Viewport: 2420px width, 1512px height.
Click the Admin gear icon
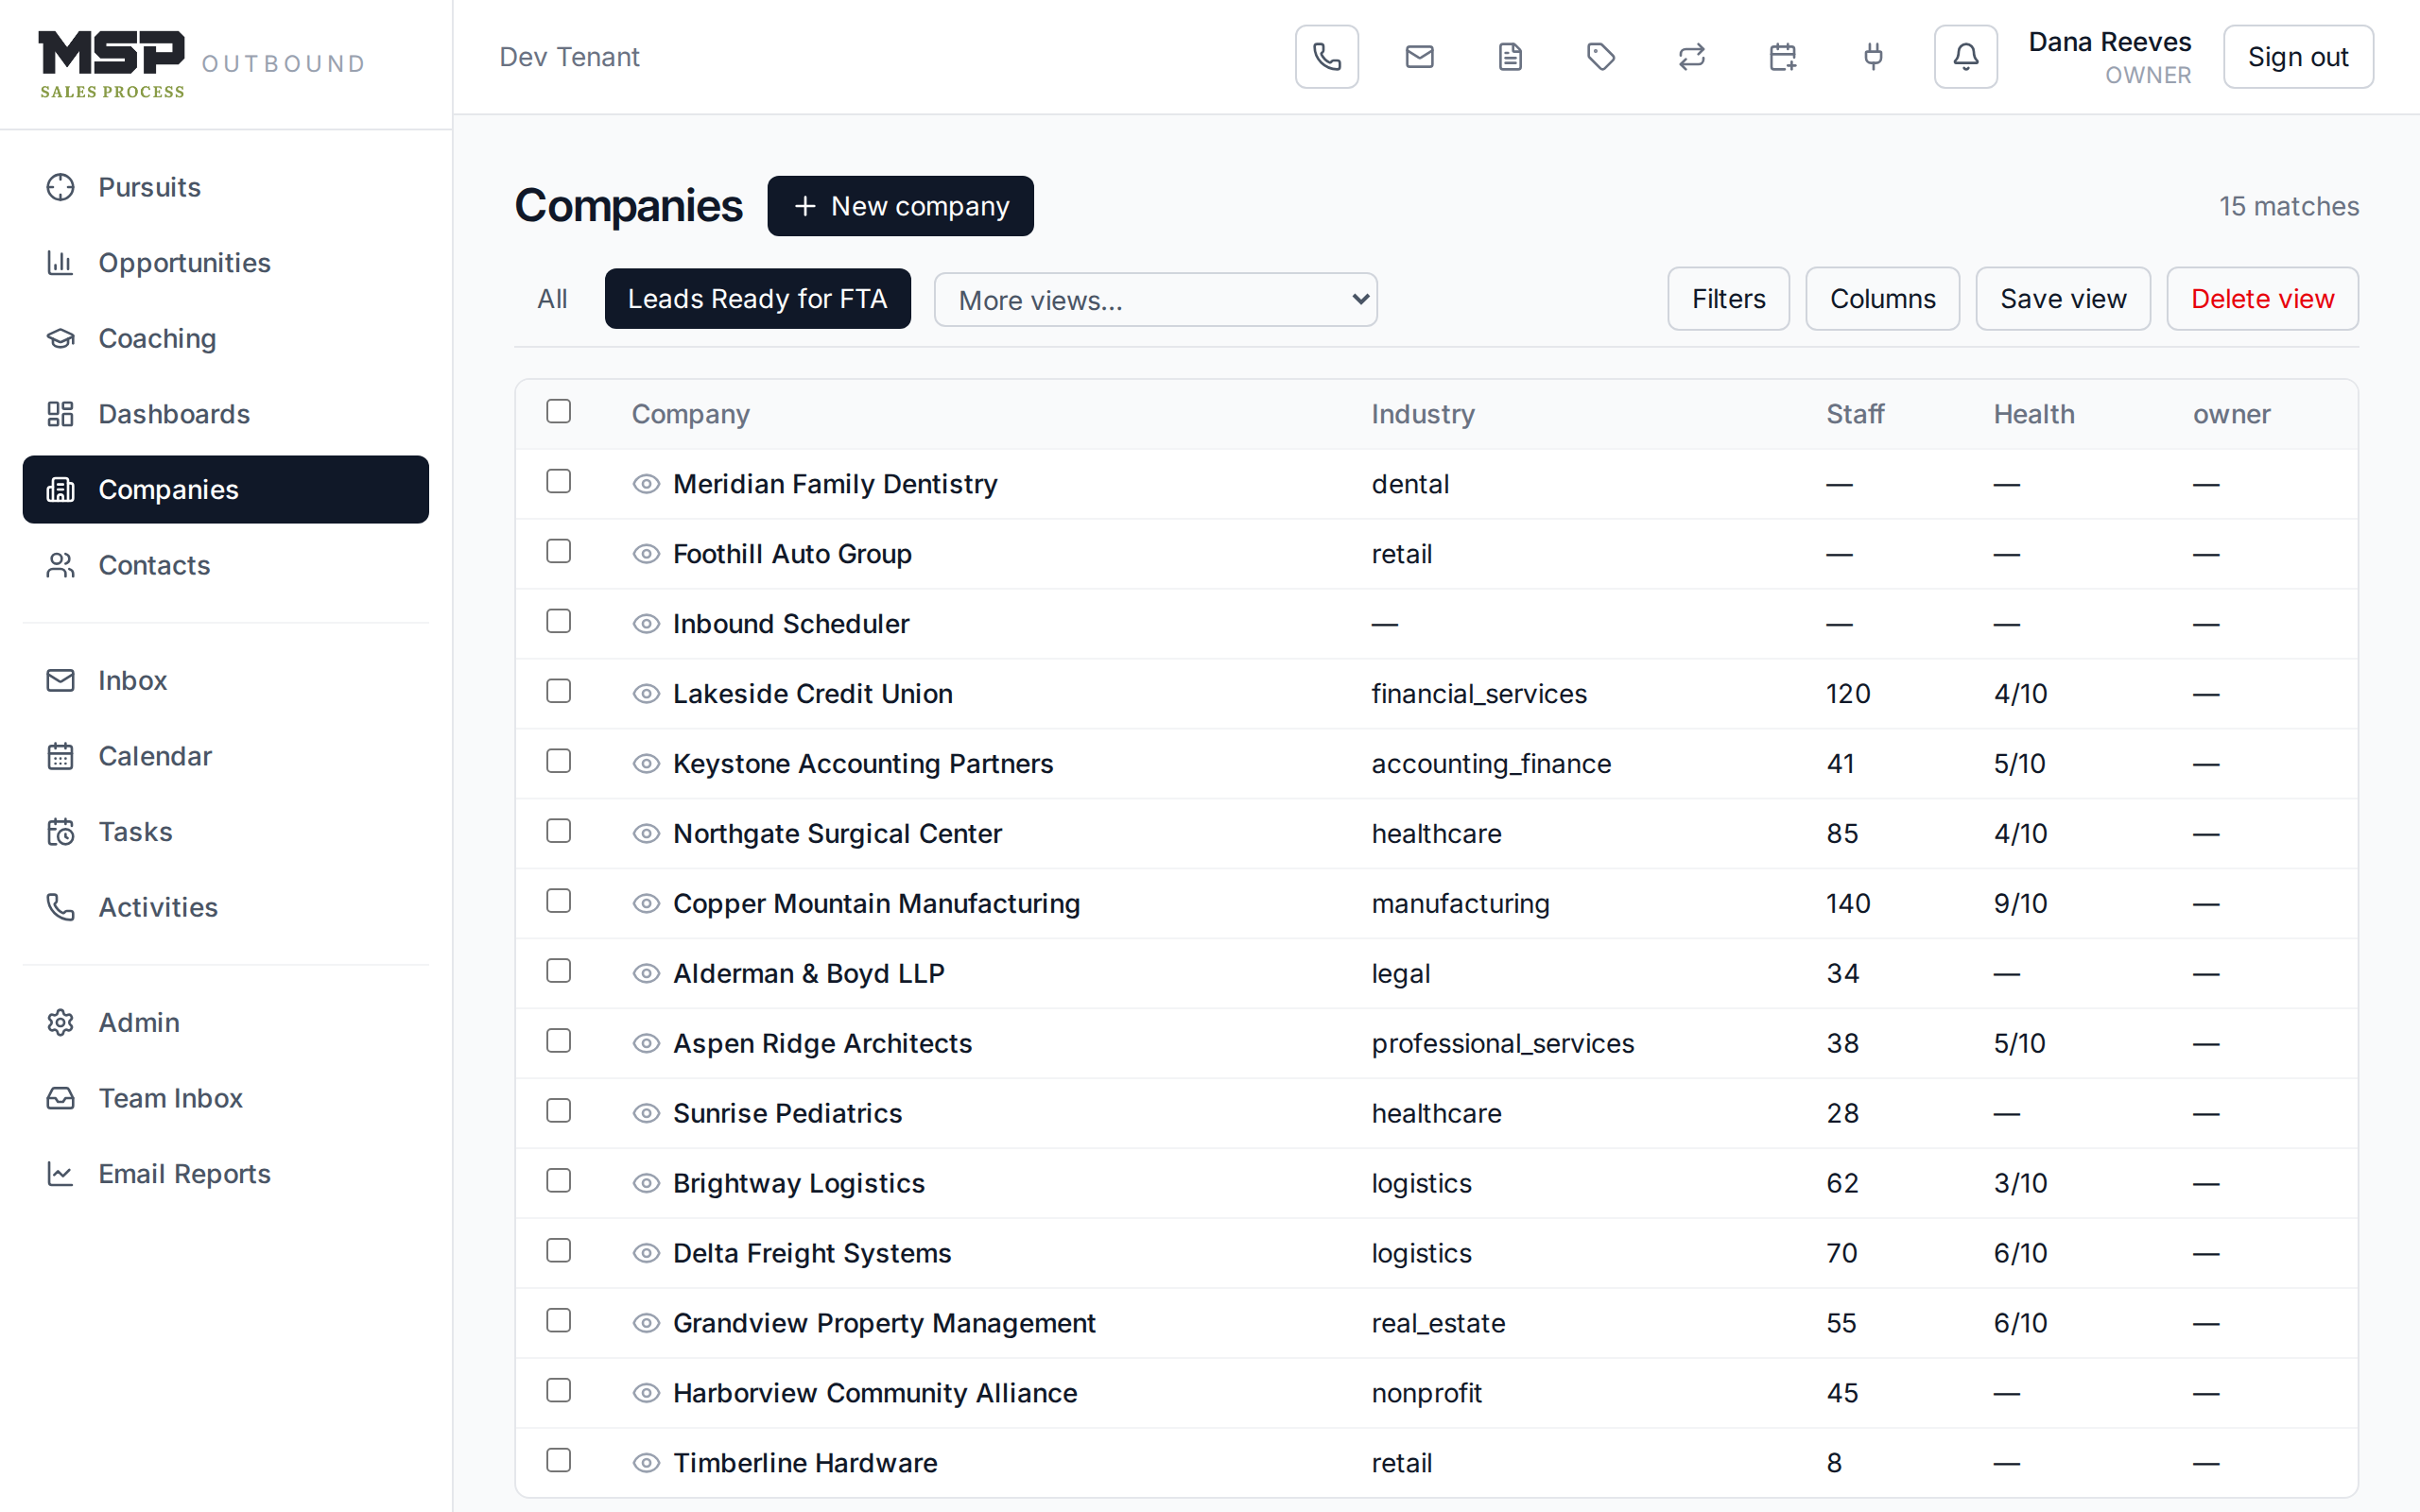click(61, 1022)
